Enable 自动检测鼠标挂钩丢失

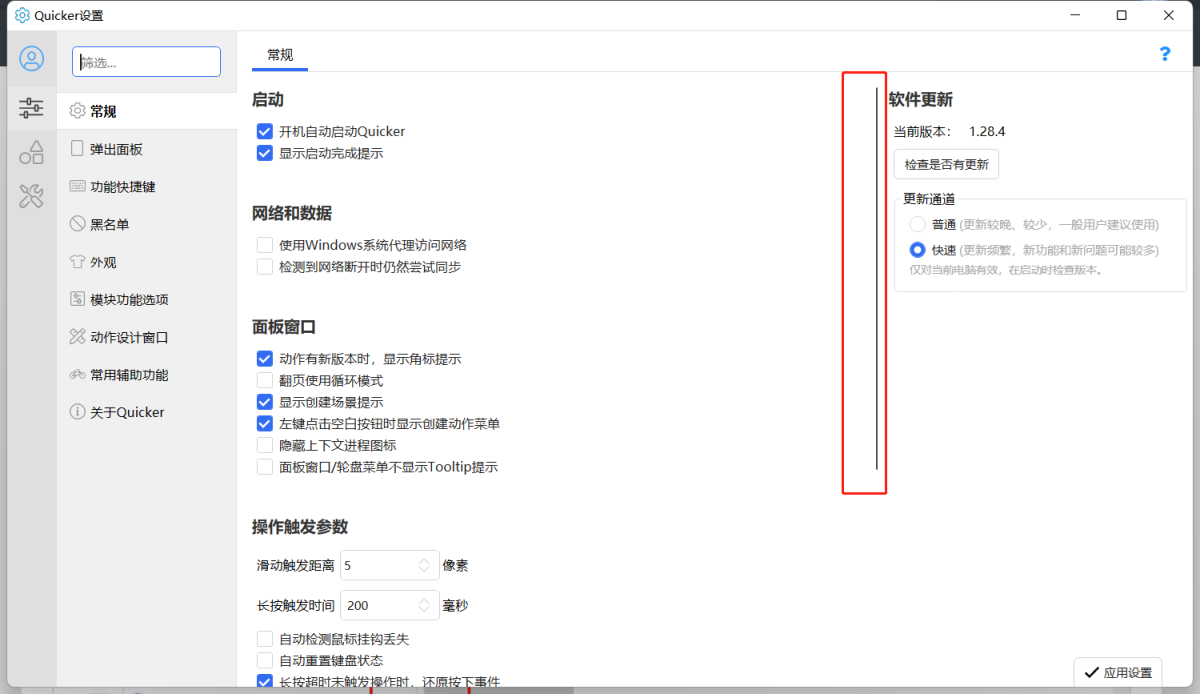click(x=265, y=639)
